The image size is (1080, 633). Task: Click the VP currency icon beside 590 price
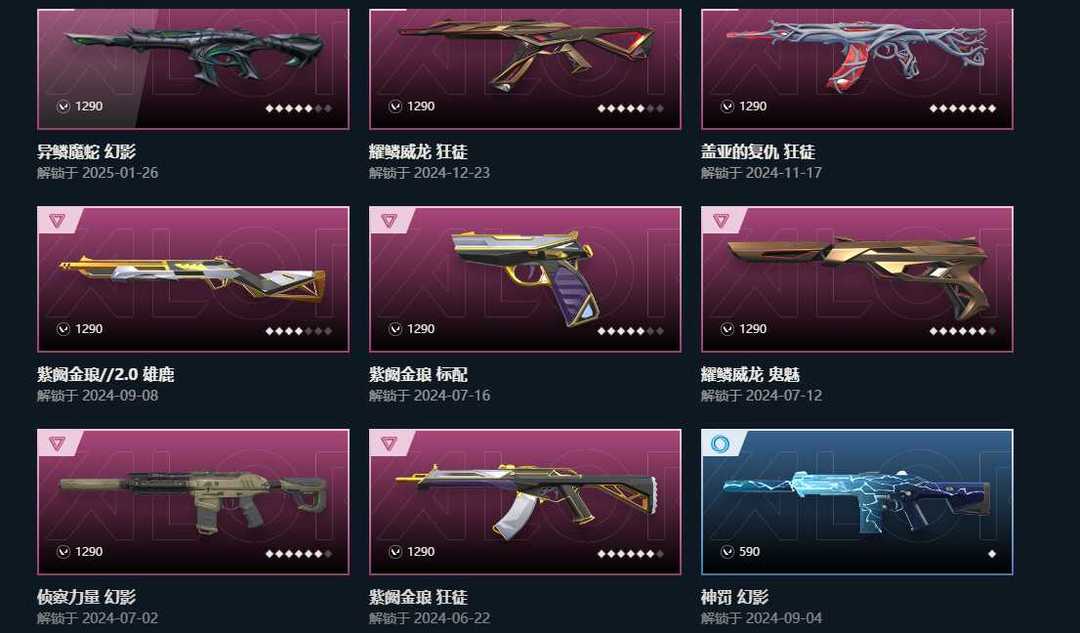727,552
